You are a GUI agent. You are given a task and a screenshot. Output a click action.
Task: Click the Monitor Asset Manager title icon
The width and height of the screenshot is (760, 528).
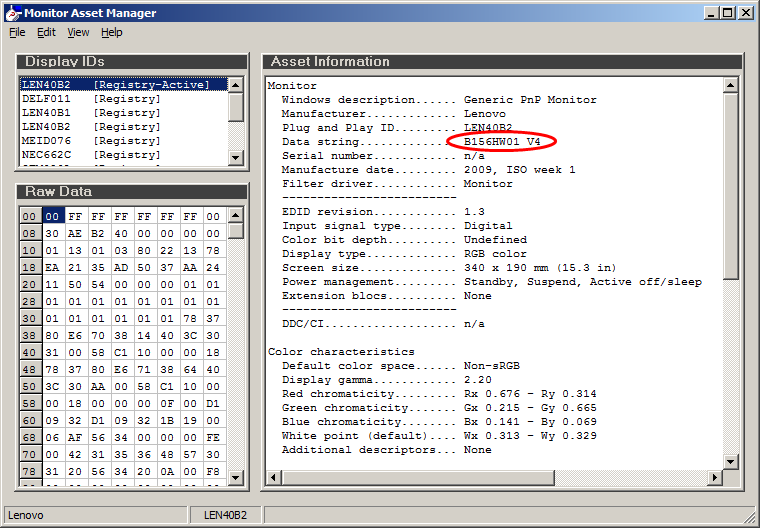pyautogui.click(x=13, y=13)
